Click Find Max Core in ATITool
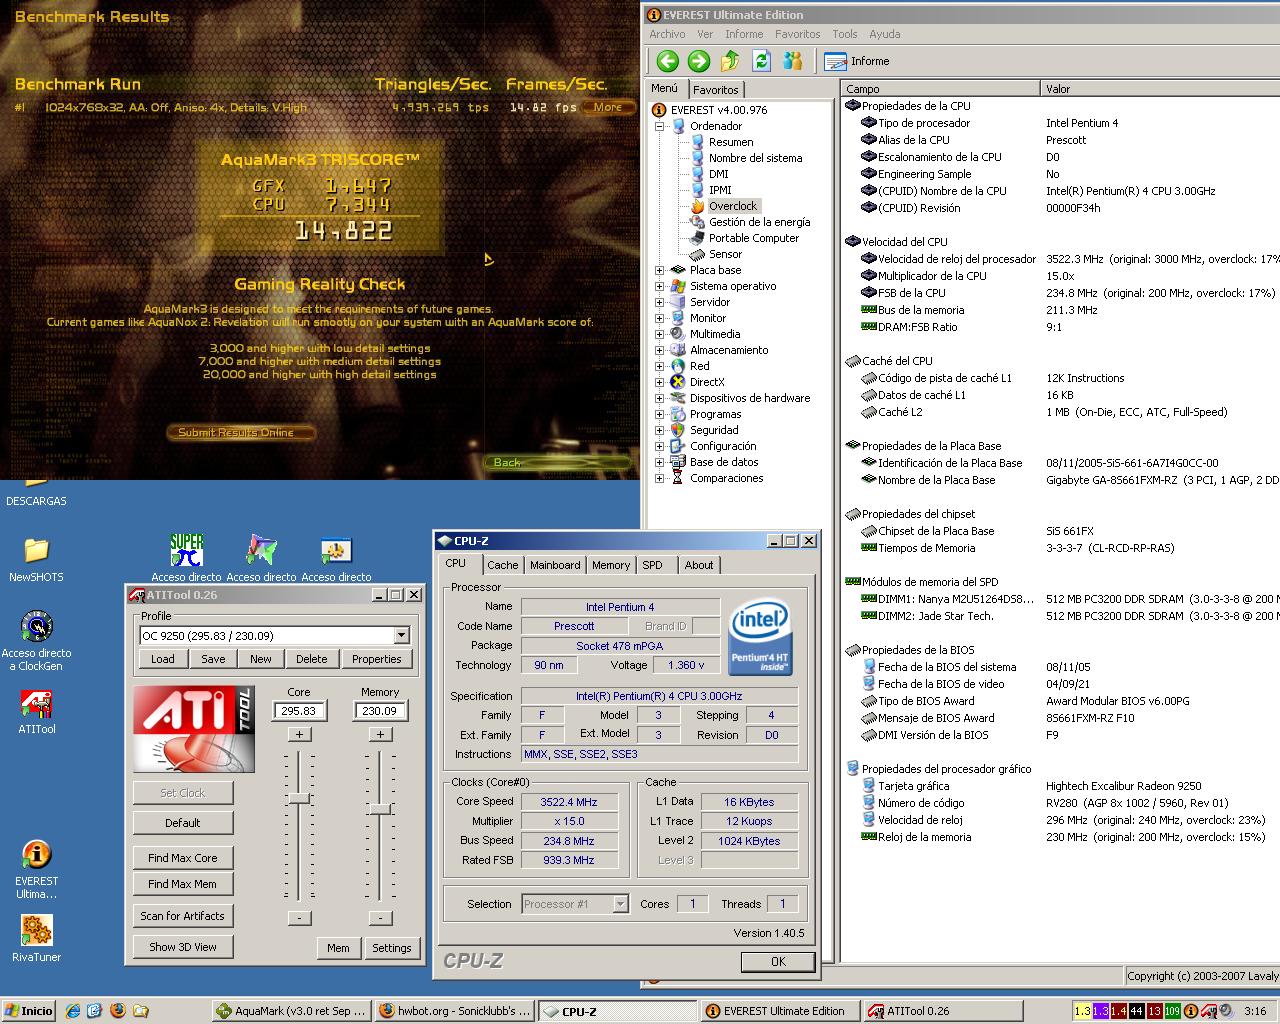The image size is (1280, 1024). (183, 858)
